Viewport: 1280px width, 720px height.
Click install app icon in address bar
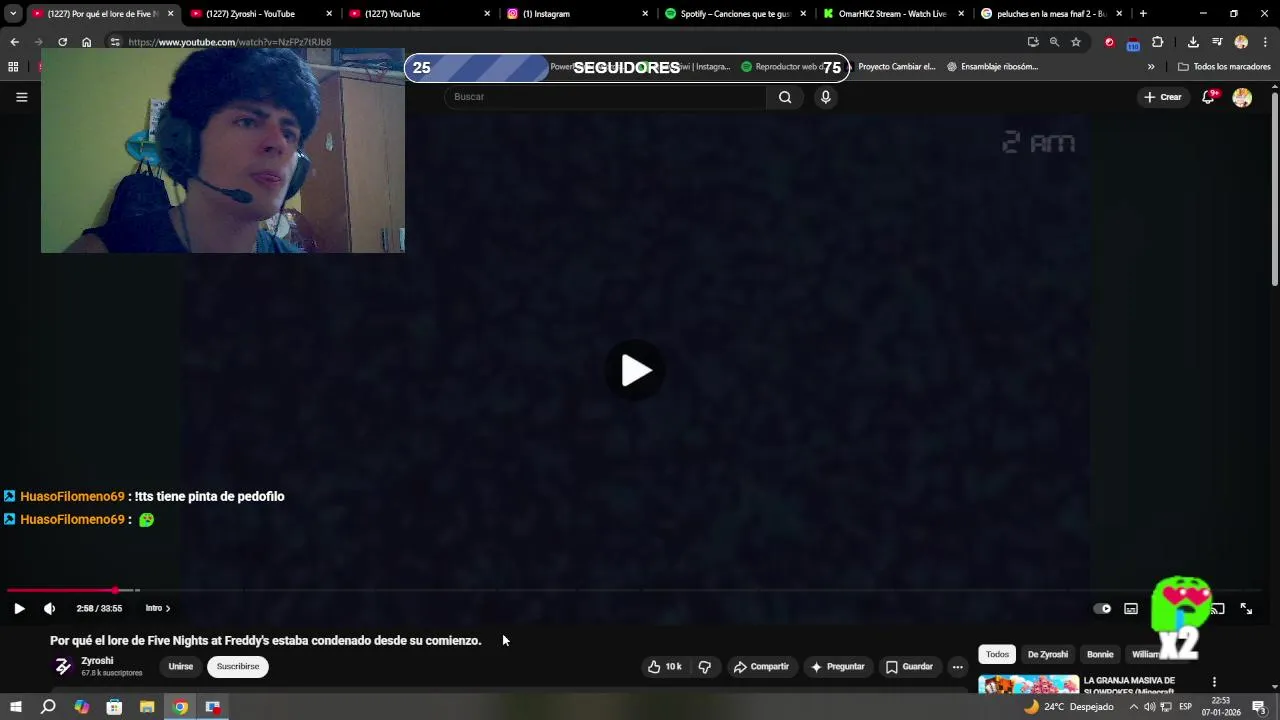coord(1033,42)
